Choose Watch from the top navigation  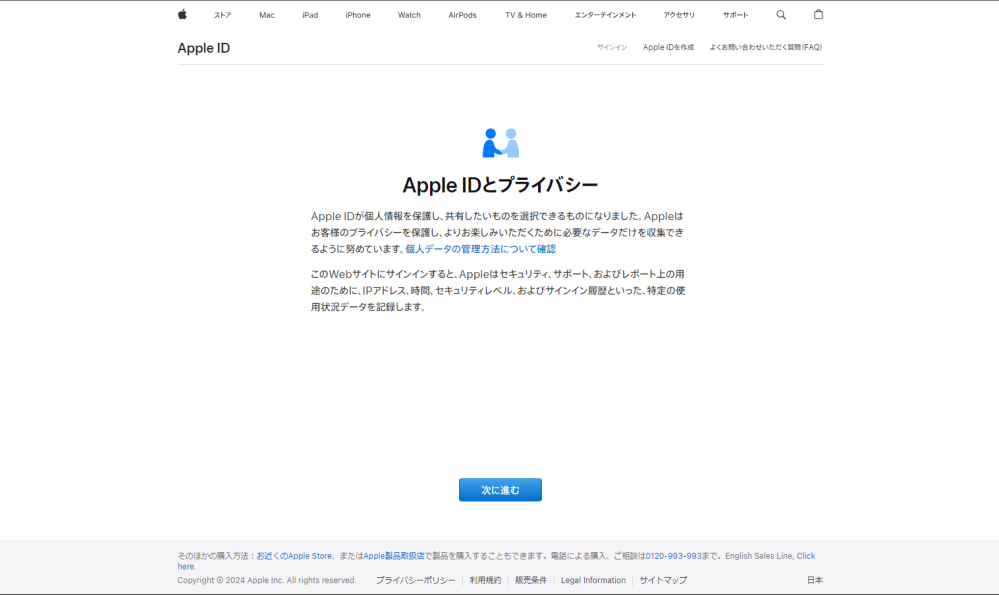[409, 15]
